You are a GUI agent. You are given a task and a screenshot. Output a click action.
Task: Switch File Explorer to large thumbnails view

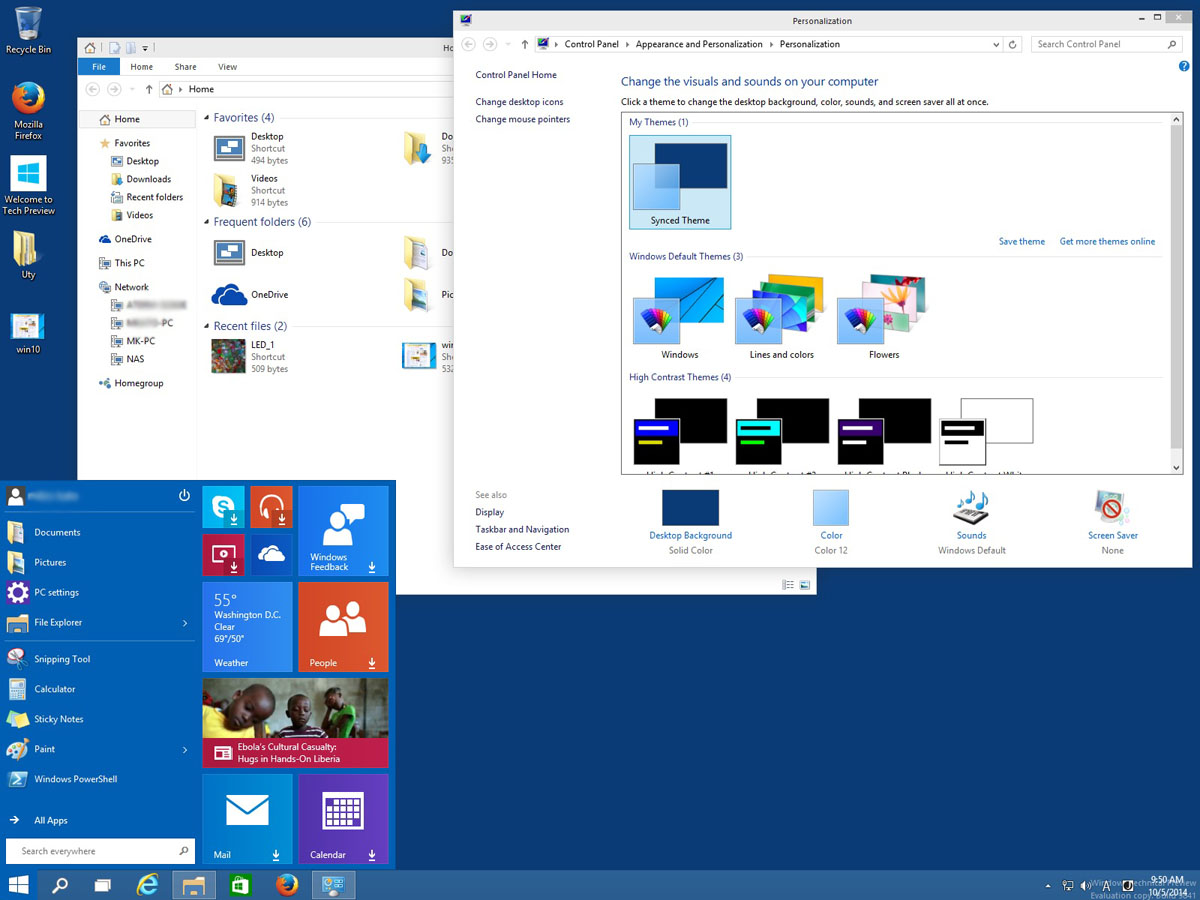[805, 585]
